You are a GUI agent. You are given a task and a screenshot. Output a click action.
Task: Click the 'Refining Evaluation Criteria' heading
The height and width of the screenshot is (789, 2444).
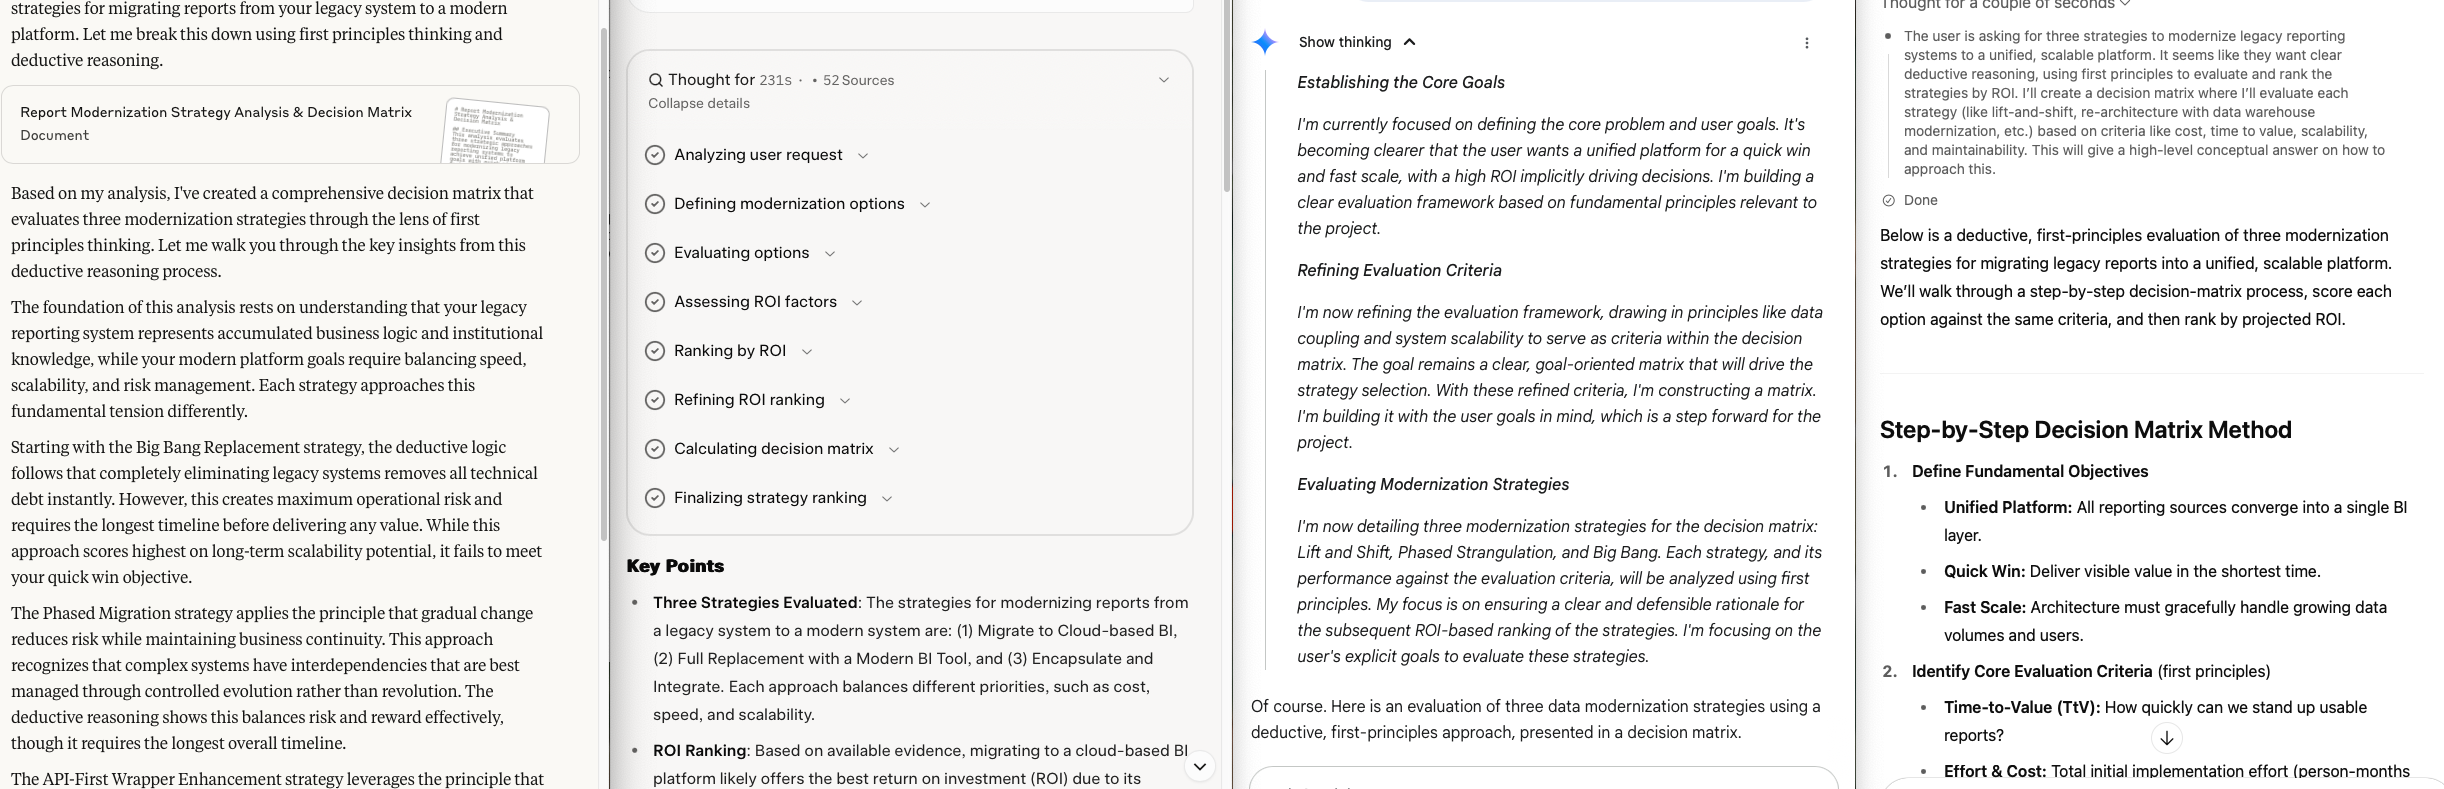point(1399,270)
